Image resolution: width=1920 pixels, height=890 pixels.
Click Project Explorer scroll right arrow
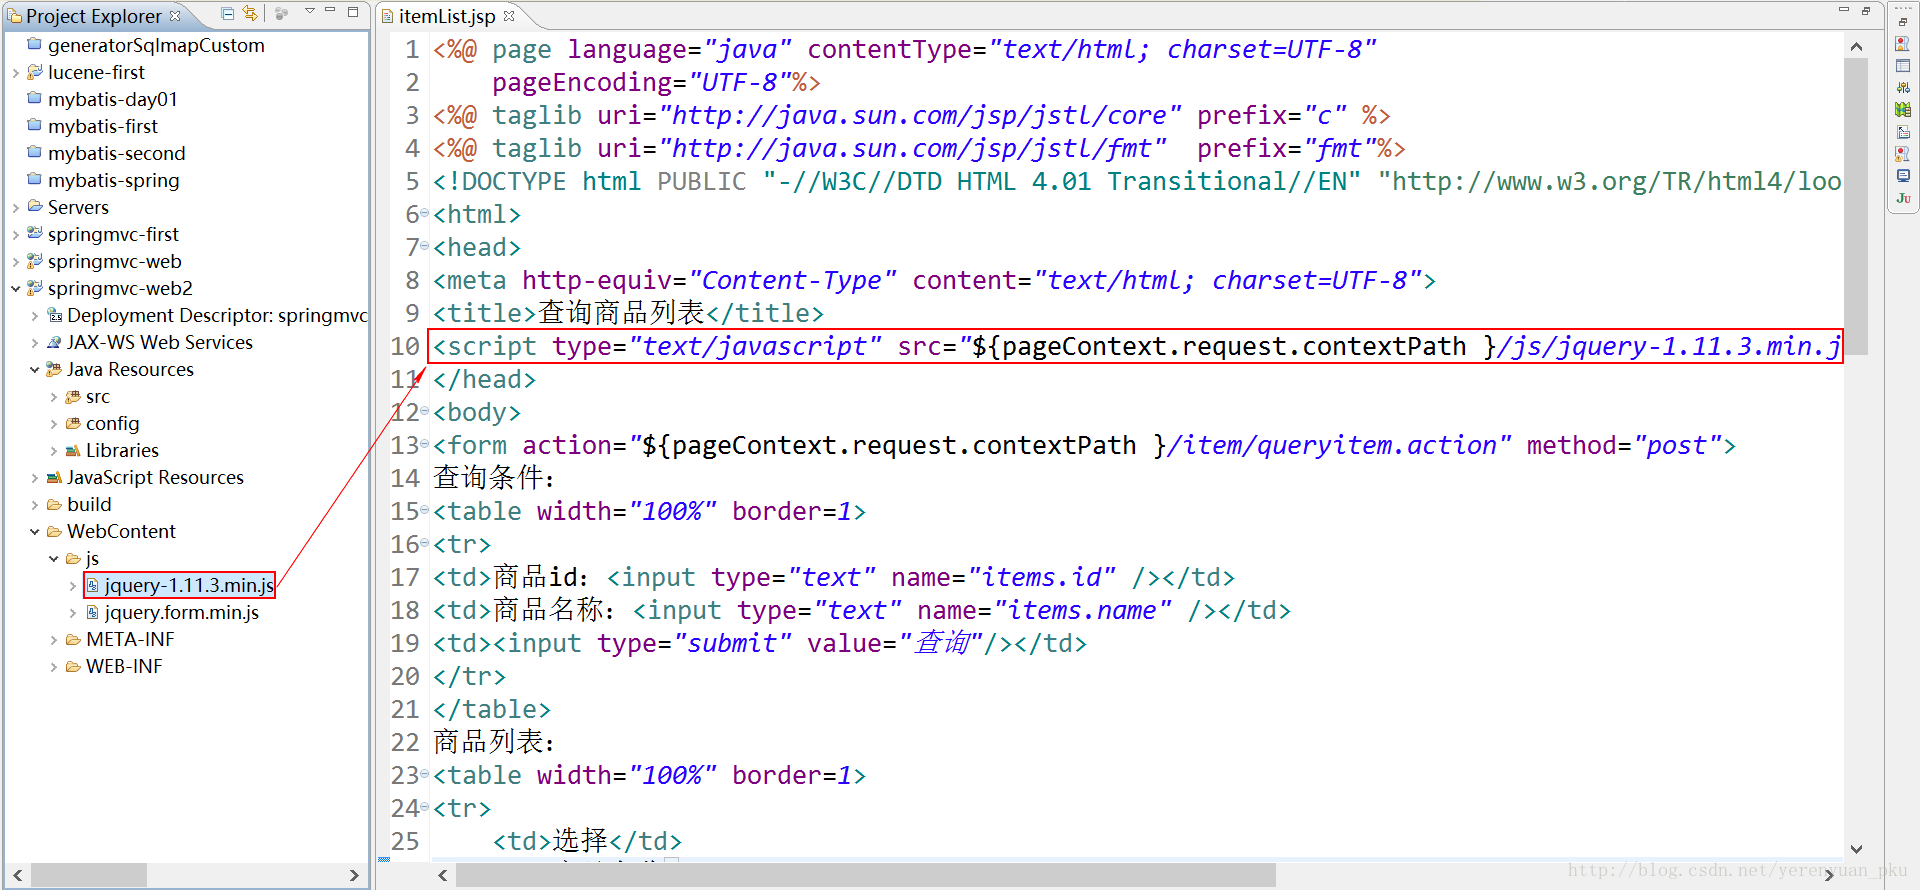point(354,875)
